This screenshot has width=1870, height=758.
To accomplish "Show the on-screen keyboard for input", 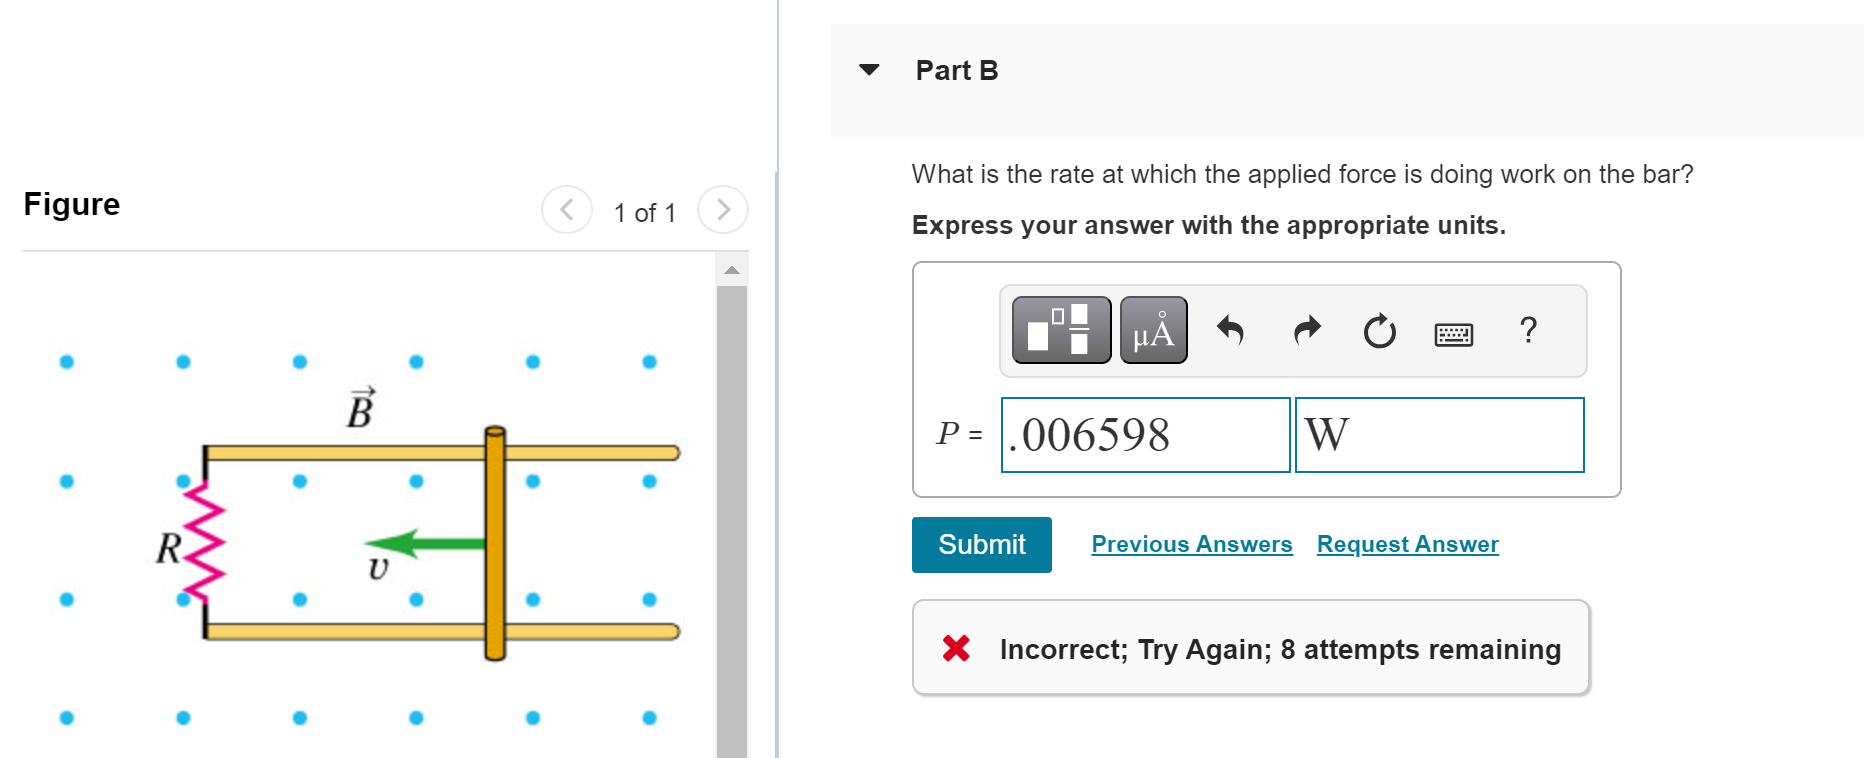I will [x=1453, y=333].
